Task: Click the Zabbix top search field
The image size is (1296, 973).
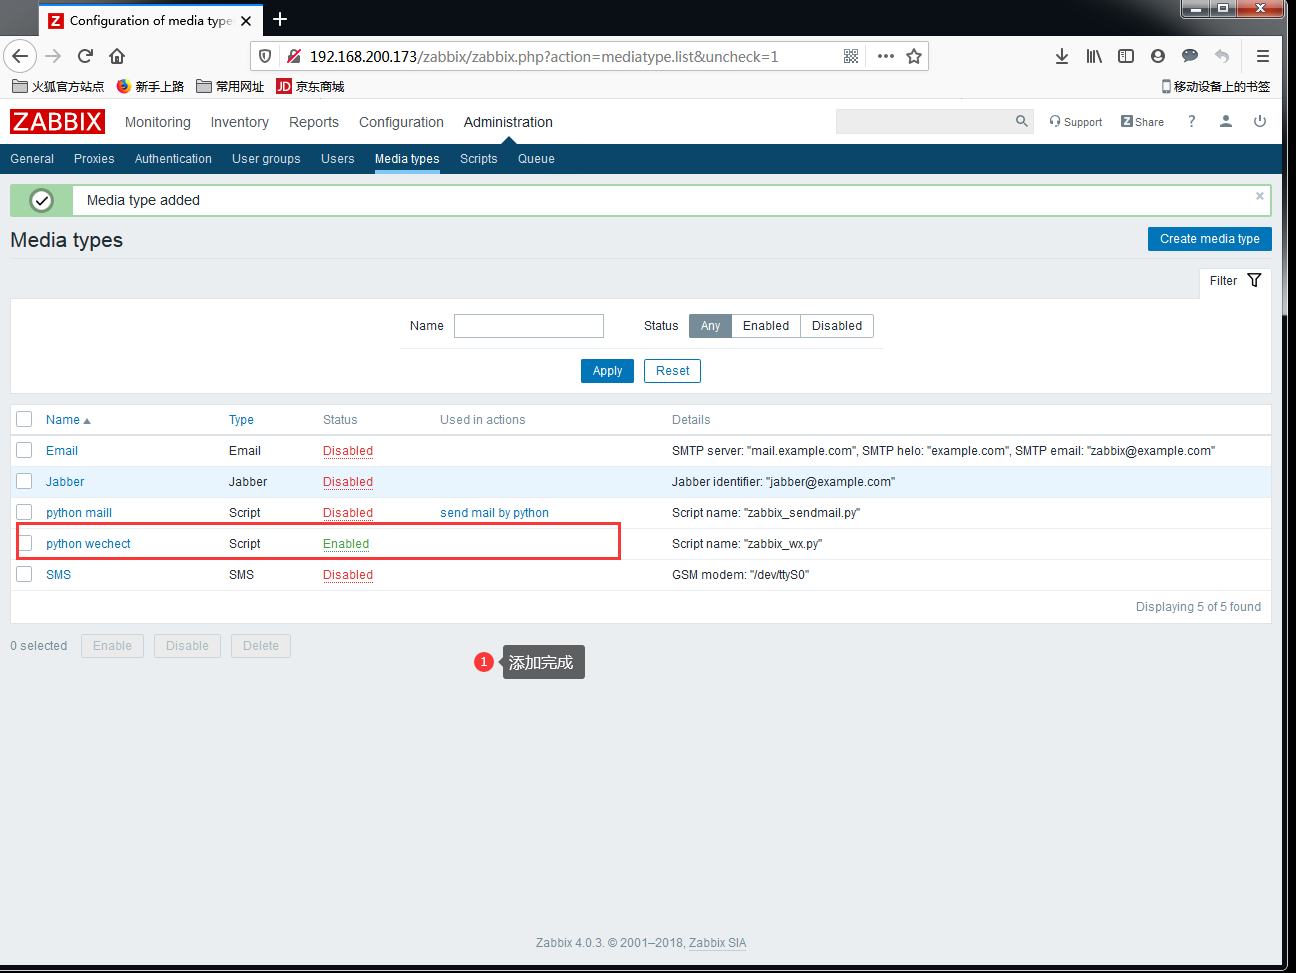Action: pyautogui.click(x=923, y=121)
